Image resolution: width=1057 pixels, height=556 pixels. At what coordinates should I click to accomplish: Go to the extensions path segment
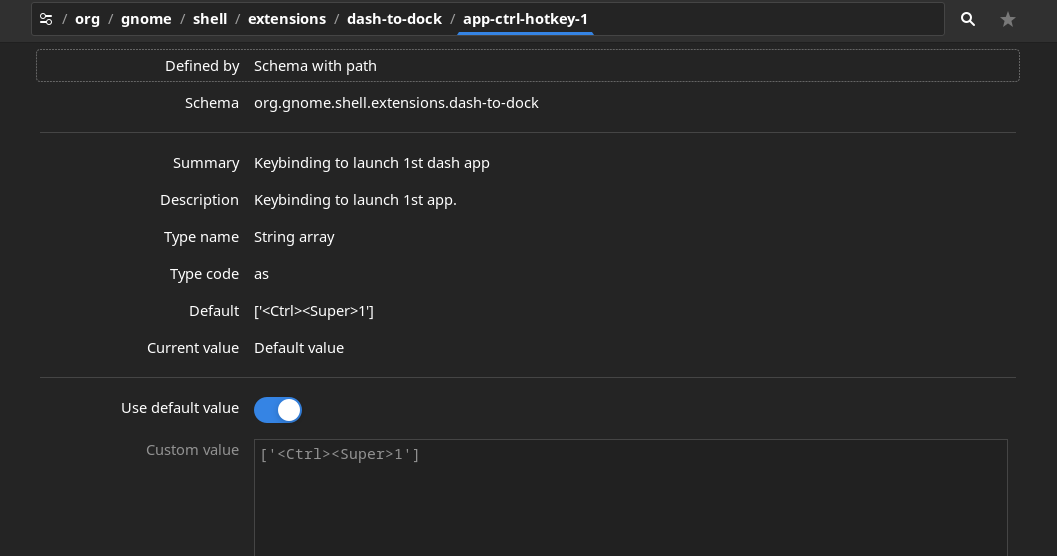[287, 20]
